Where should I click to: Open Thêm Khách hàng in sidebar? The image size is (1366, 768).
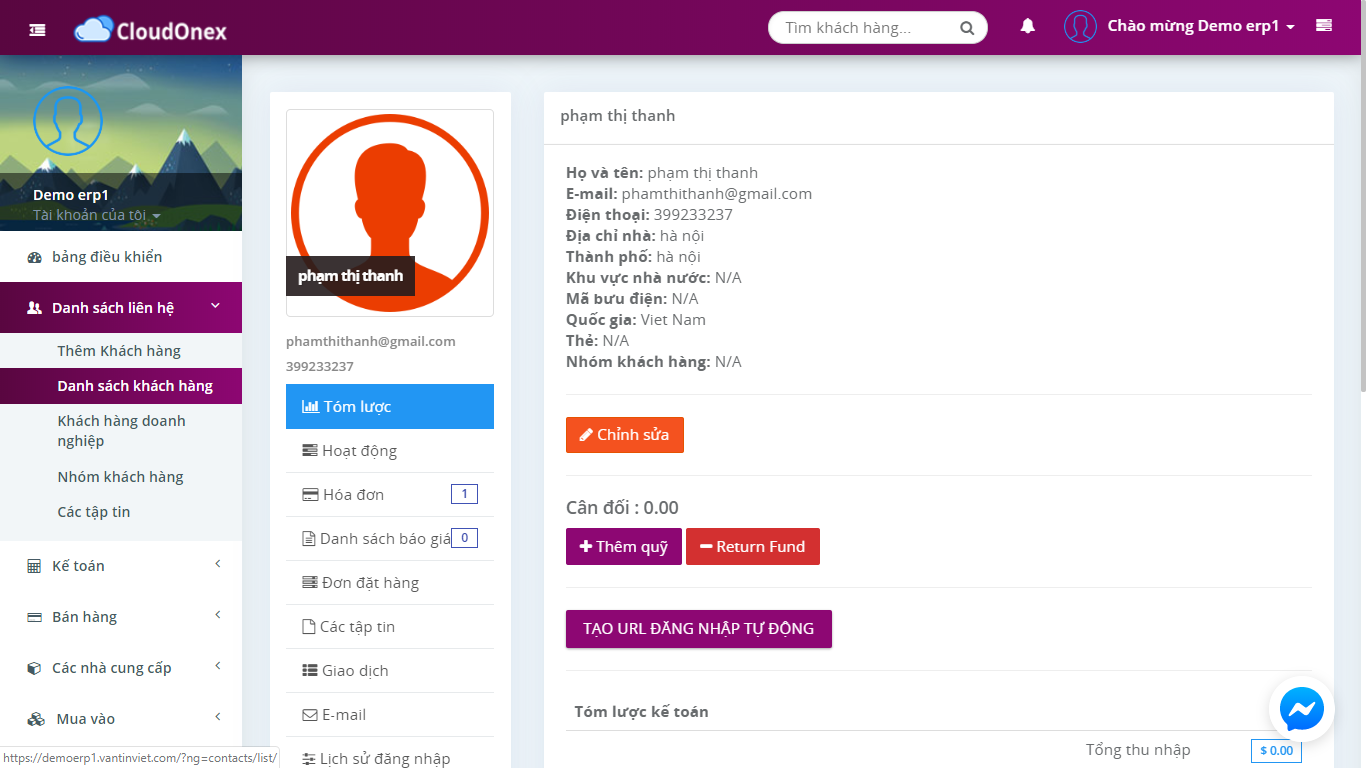point(119,351)
